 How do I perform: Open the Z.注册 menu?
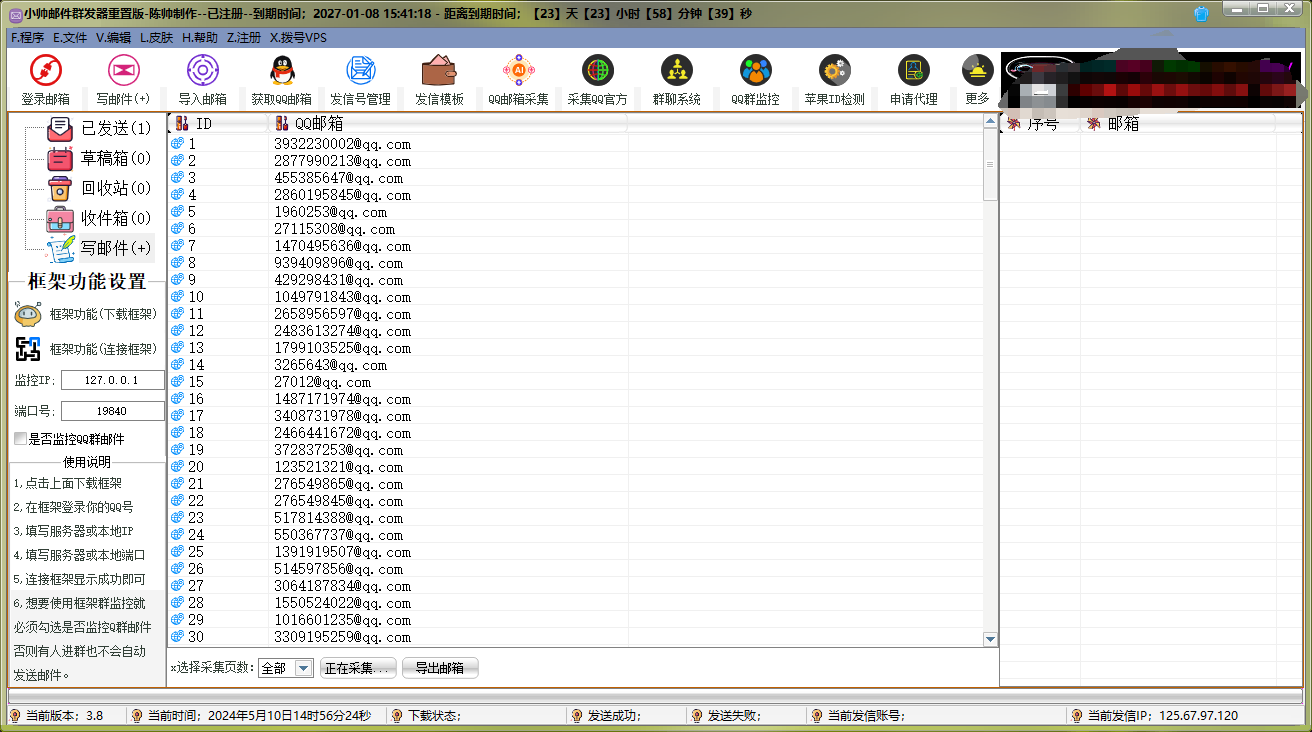coord(243,38)
